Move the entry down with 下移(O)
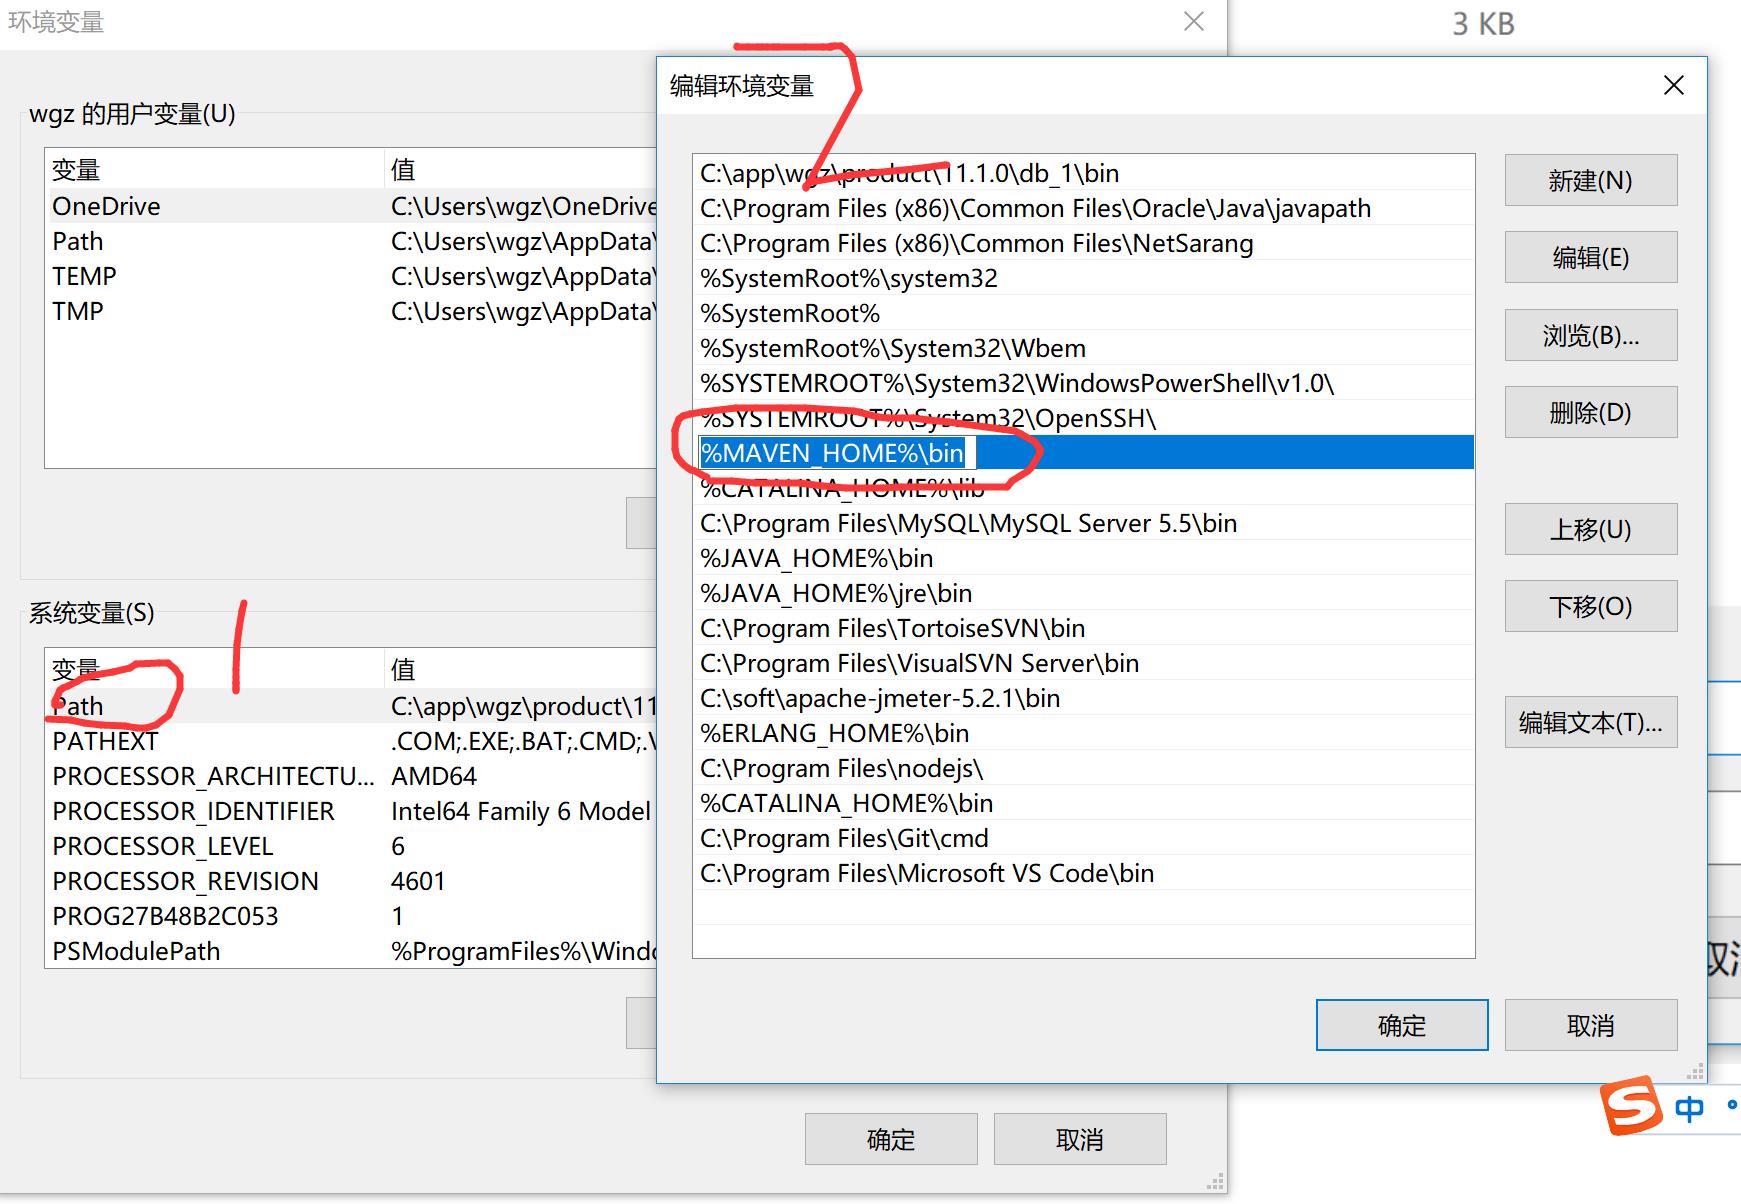This screenshot has height=1204, width=1741. click(x=1590, y=606)
